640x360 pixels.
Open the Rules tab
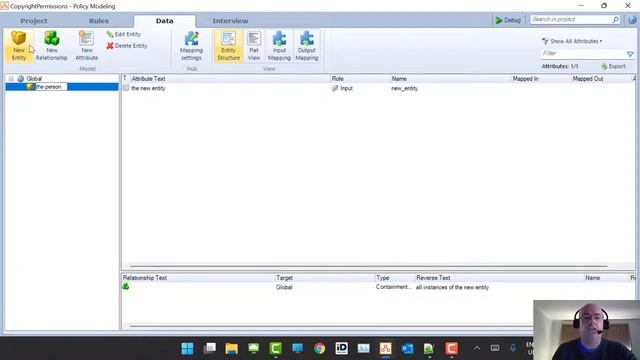99,21
